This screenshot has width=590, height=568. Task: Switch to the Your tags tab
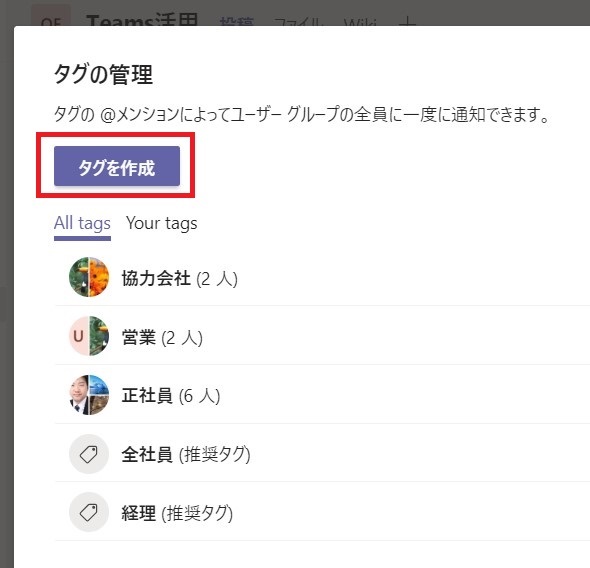point(161,223)
